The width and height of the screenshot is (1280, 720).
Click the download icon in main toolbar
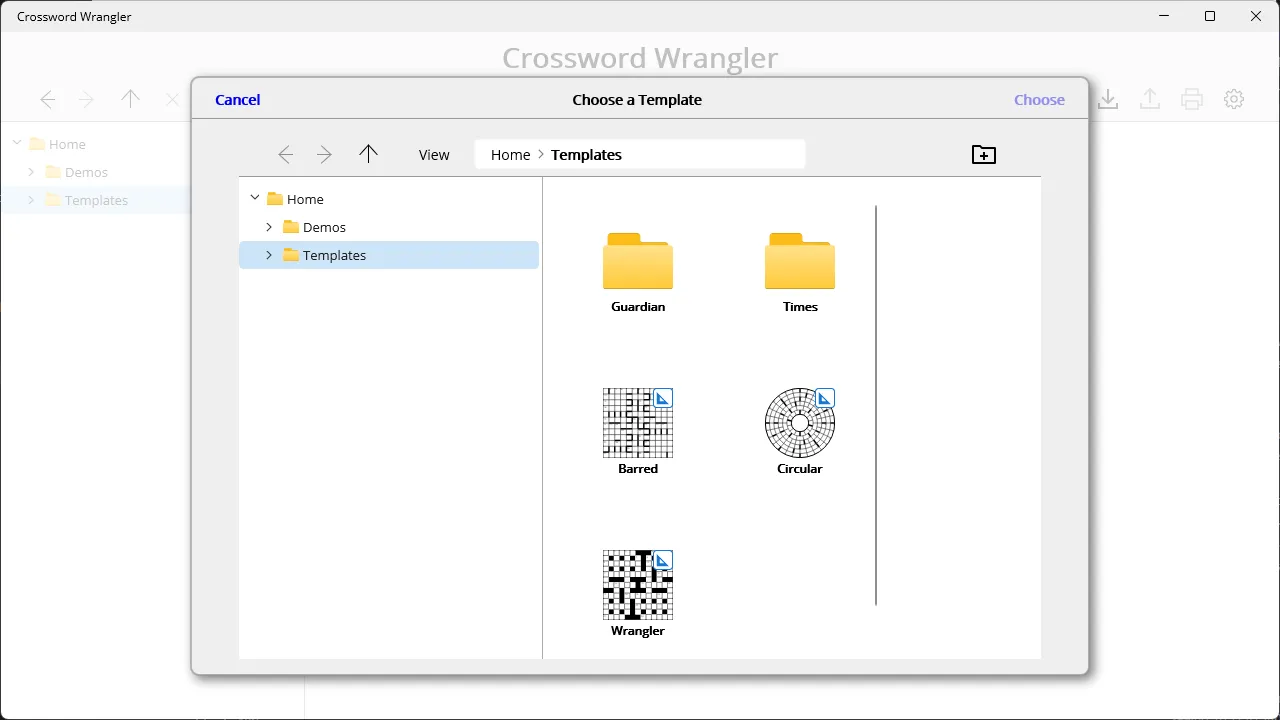click(x=1108, y=99)
